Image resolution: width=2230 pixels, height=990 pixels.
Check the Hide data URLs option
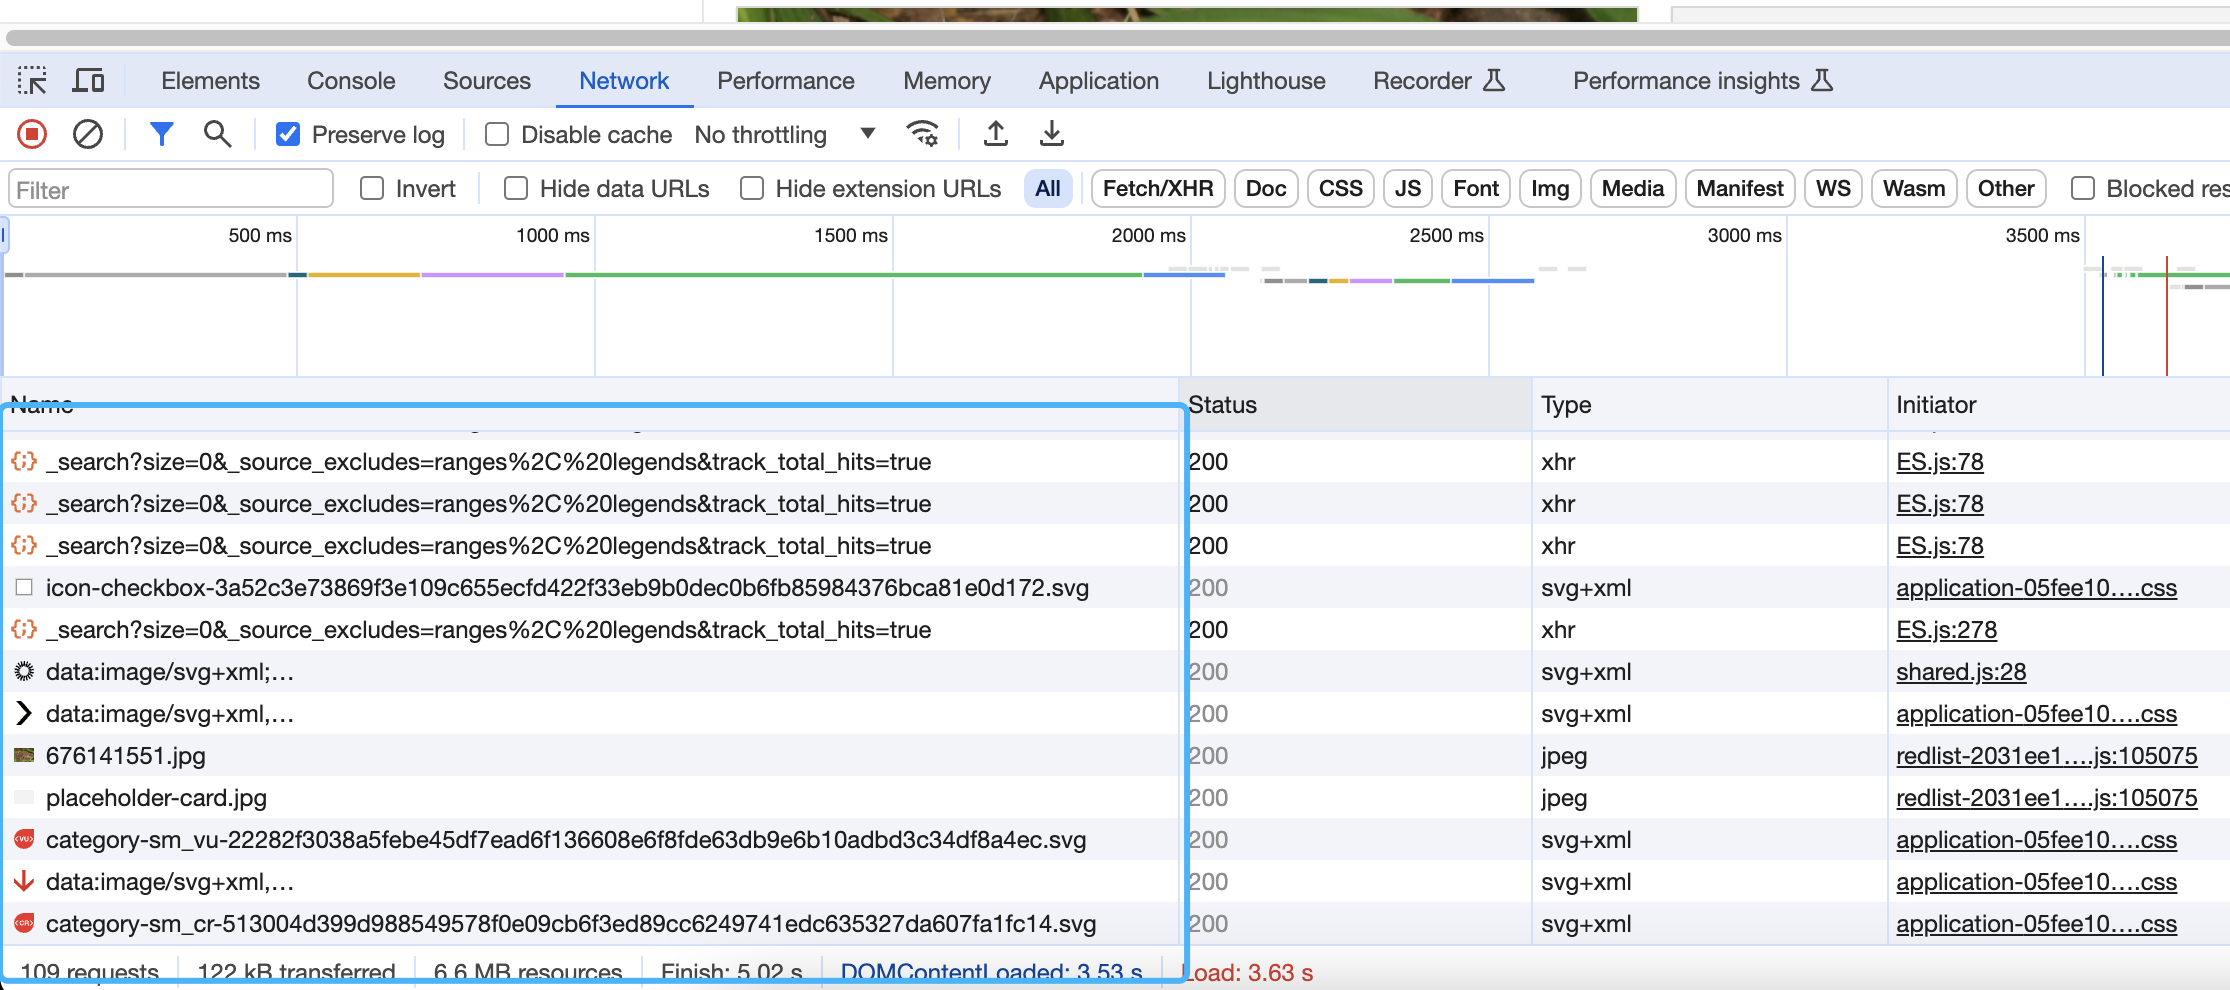[516, 189]
